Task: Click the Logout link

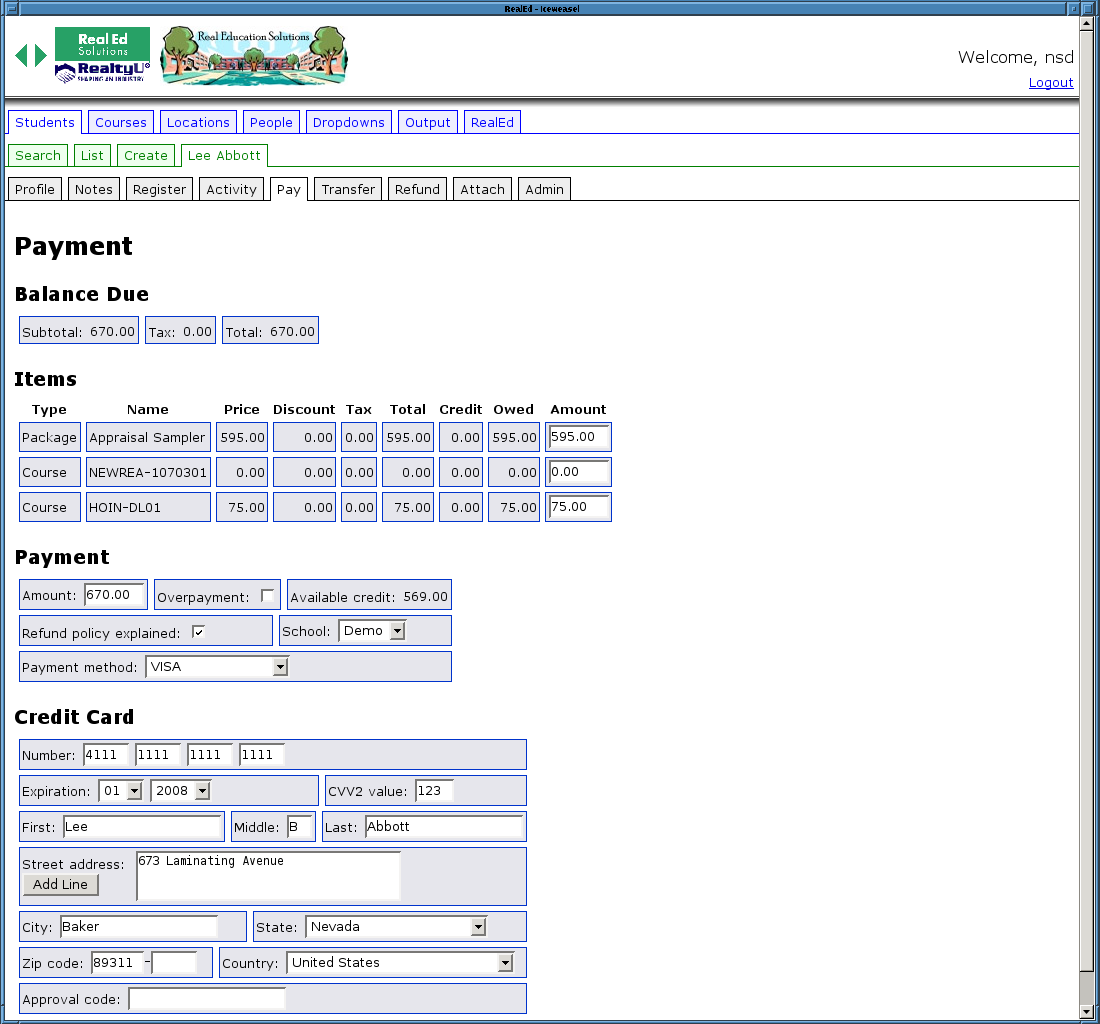Action: (1051, 83)
